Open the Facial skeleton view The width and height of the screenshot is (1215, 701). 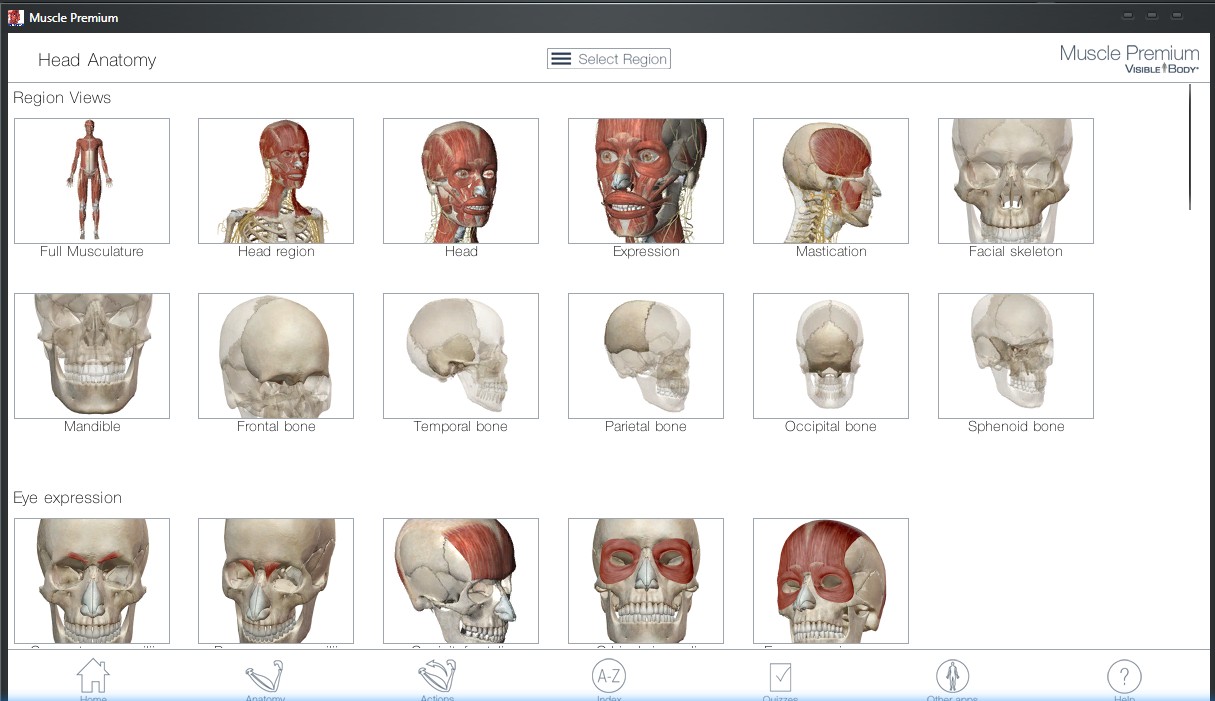click(x=1016, y=181)
